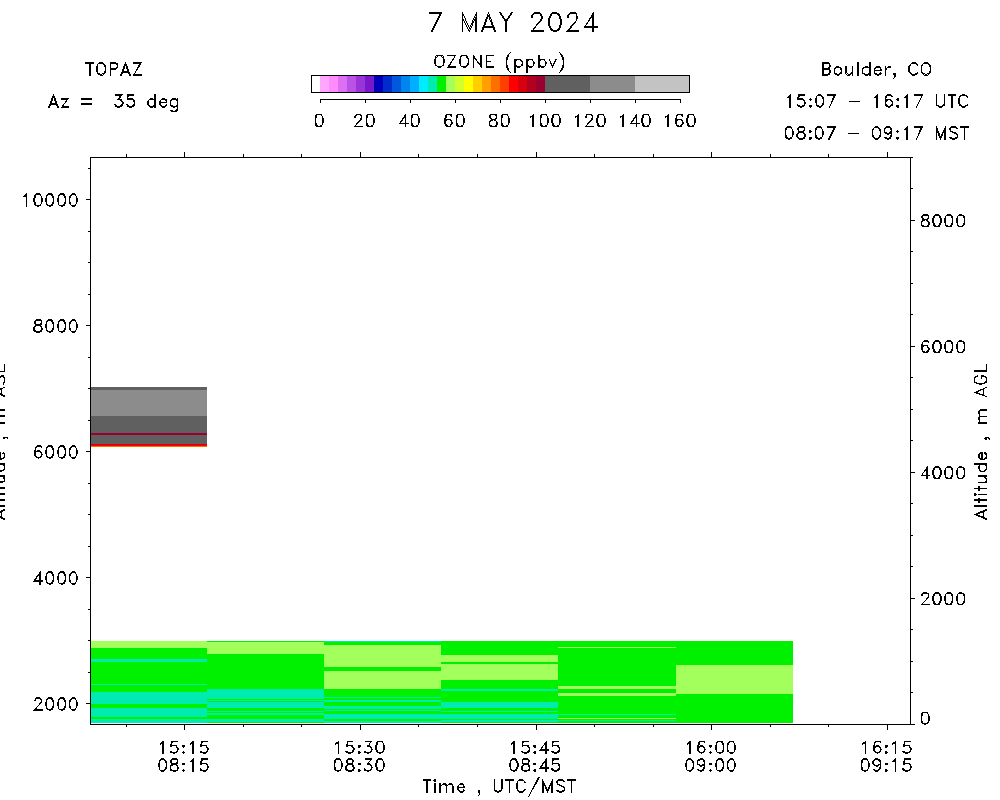Image resolution: width=1000 pixels, height=800 pixels.
Task: Click the left axis label "2000"
Action: click(55, 704)
